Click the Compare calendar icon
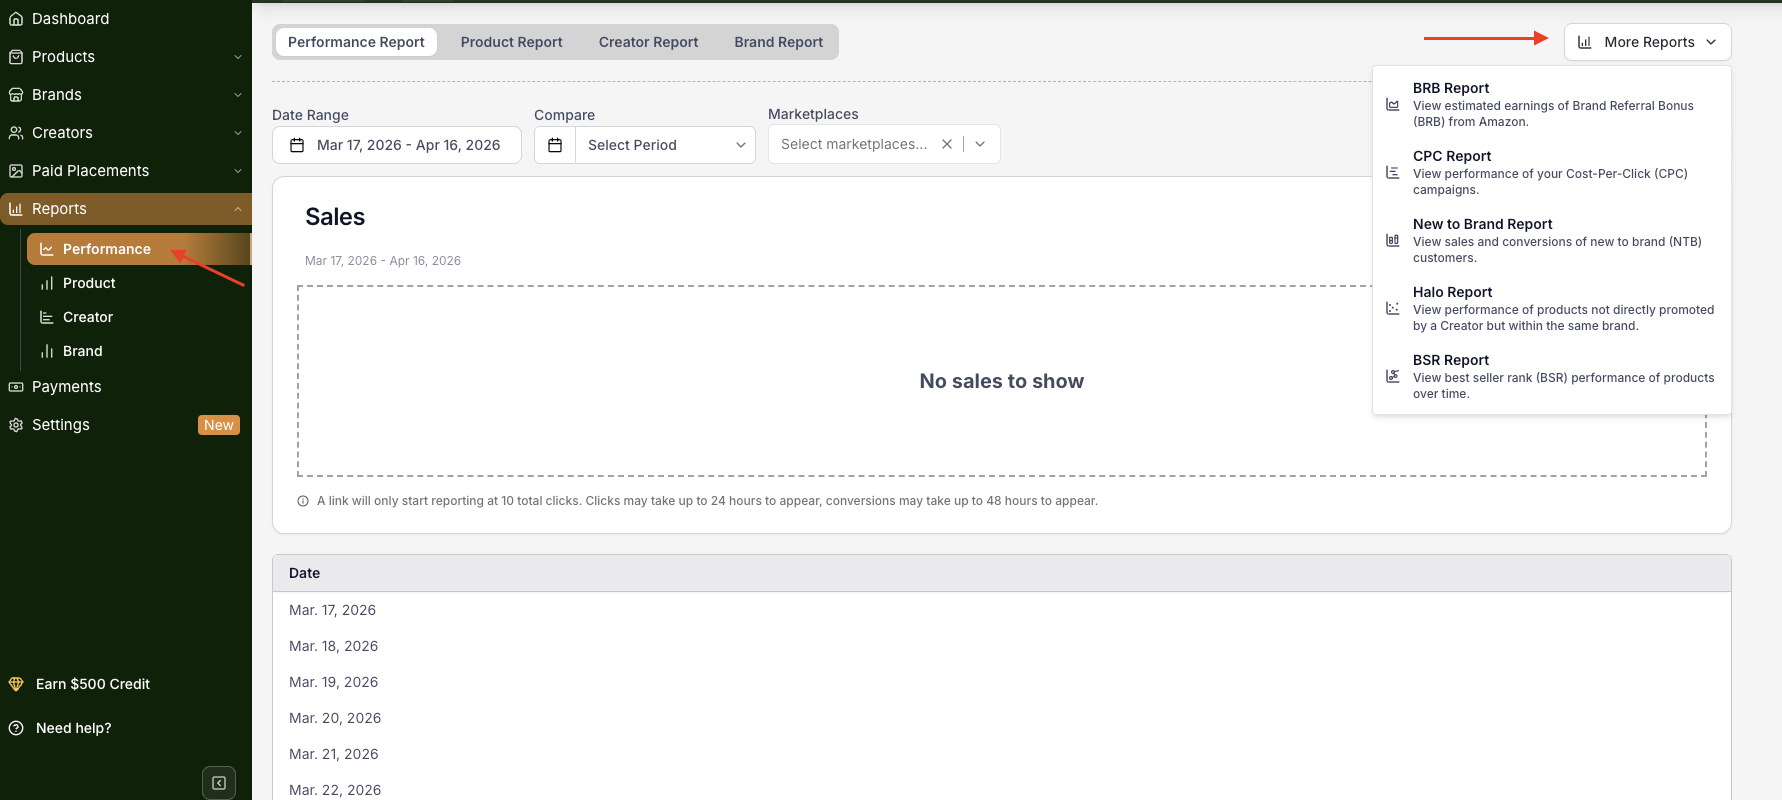The width and height of the screenshot is (1782, 800). (555, 145)
